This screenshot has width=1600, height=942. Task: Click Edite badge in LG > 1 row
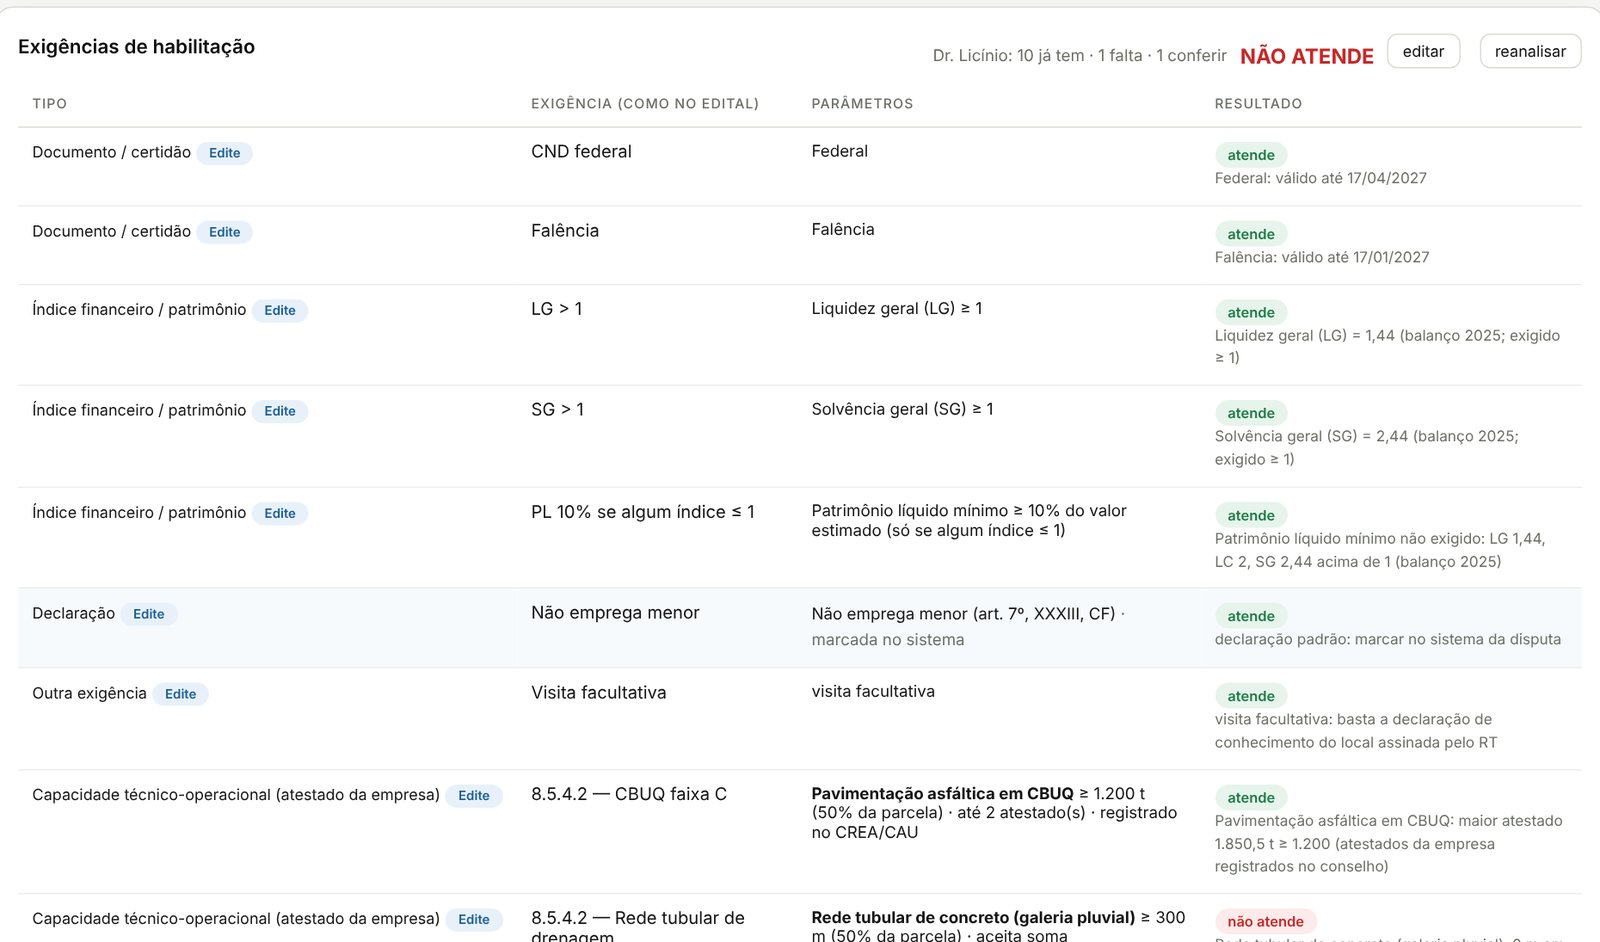point(280,310)
